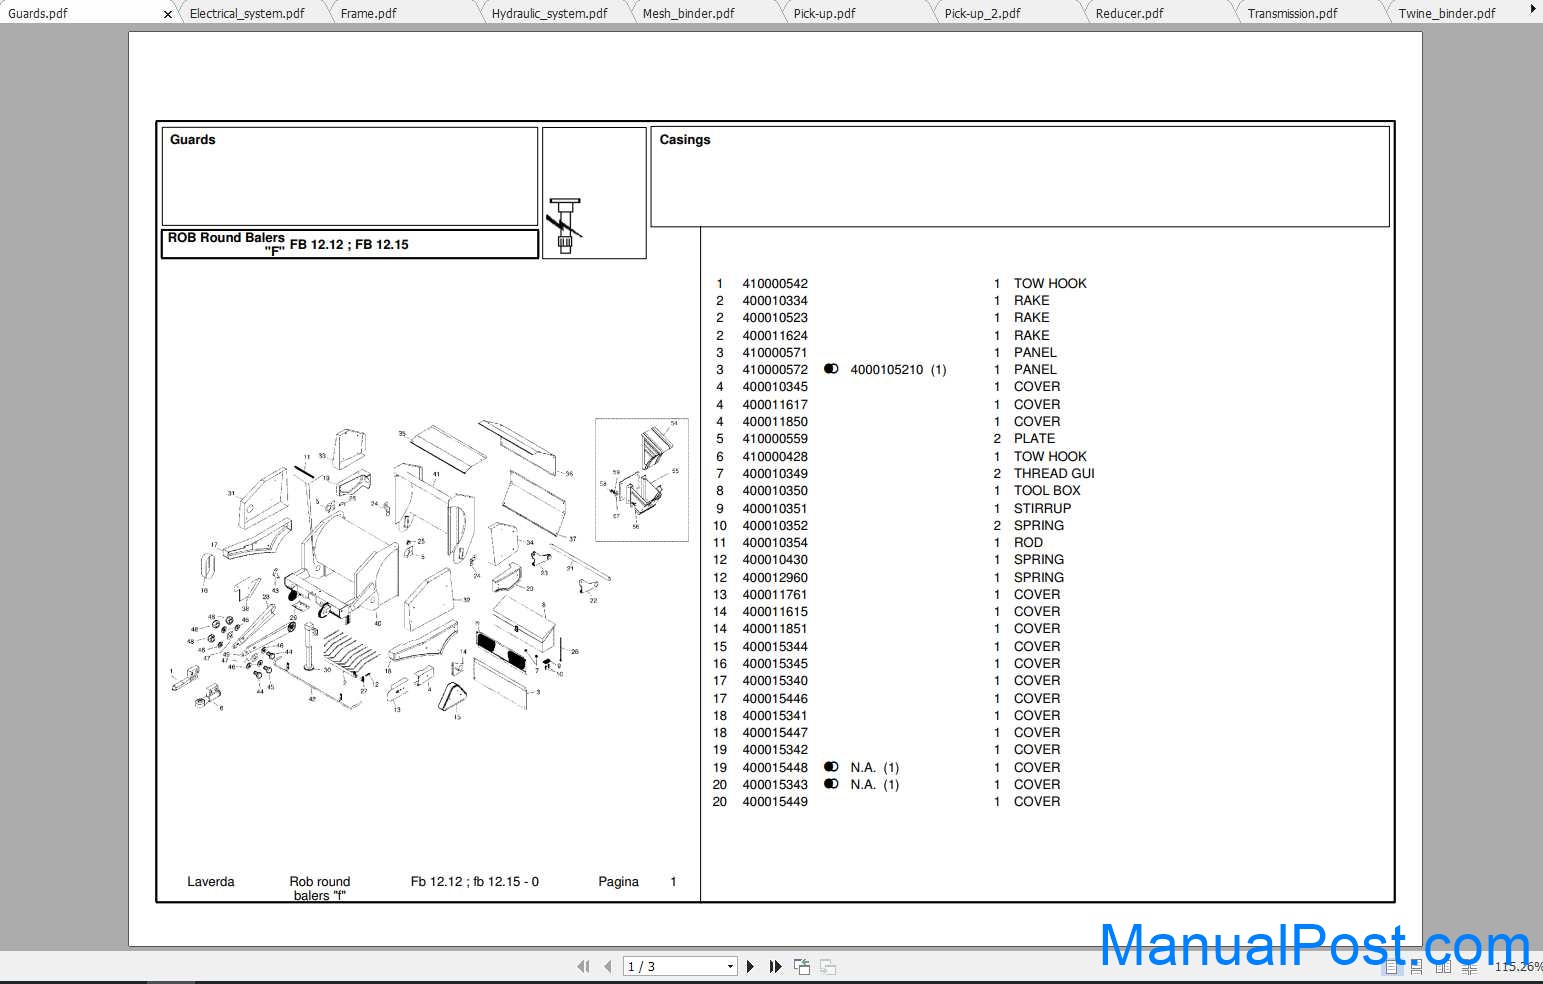The height and width of the screenshot is (984, 1543).
Task: Click 'N.A. (1)' beside 400015448
Action: [x=875, y=768]
